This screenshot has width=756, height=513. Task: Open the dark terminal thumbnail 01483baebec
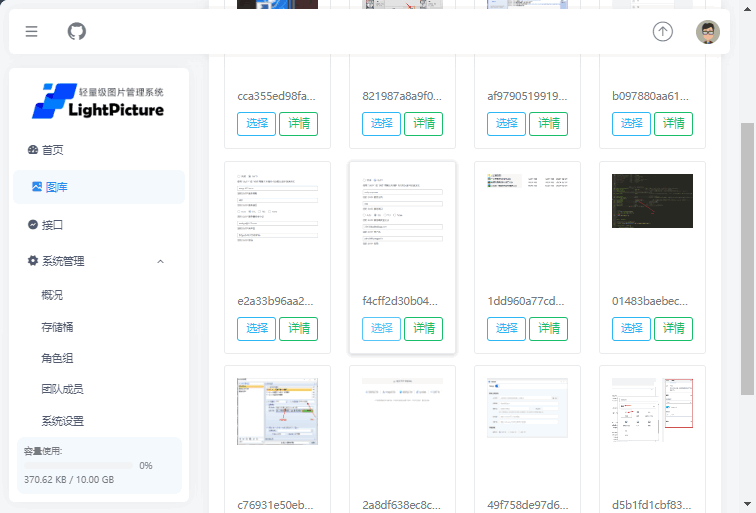[x=652, y=201]
